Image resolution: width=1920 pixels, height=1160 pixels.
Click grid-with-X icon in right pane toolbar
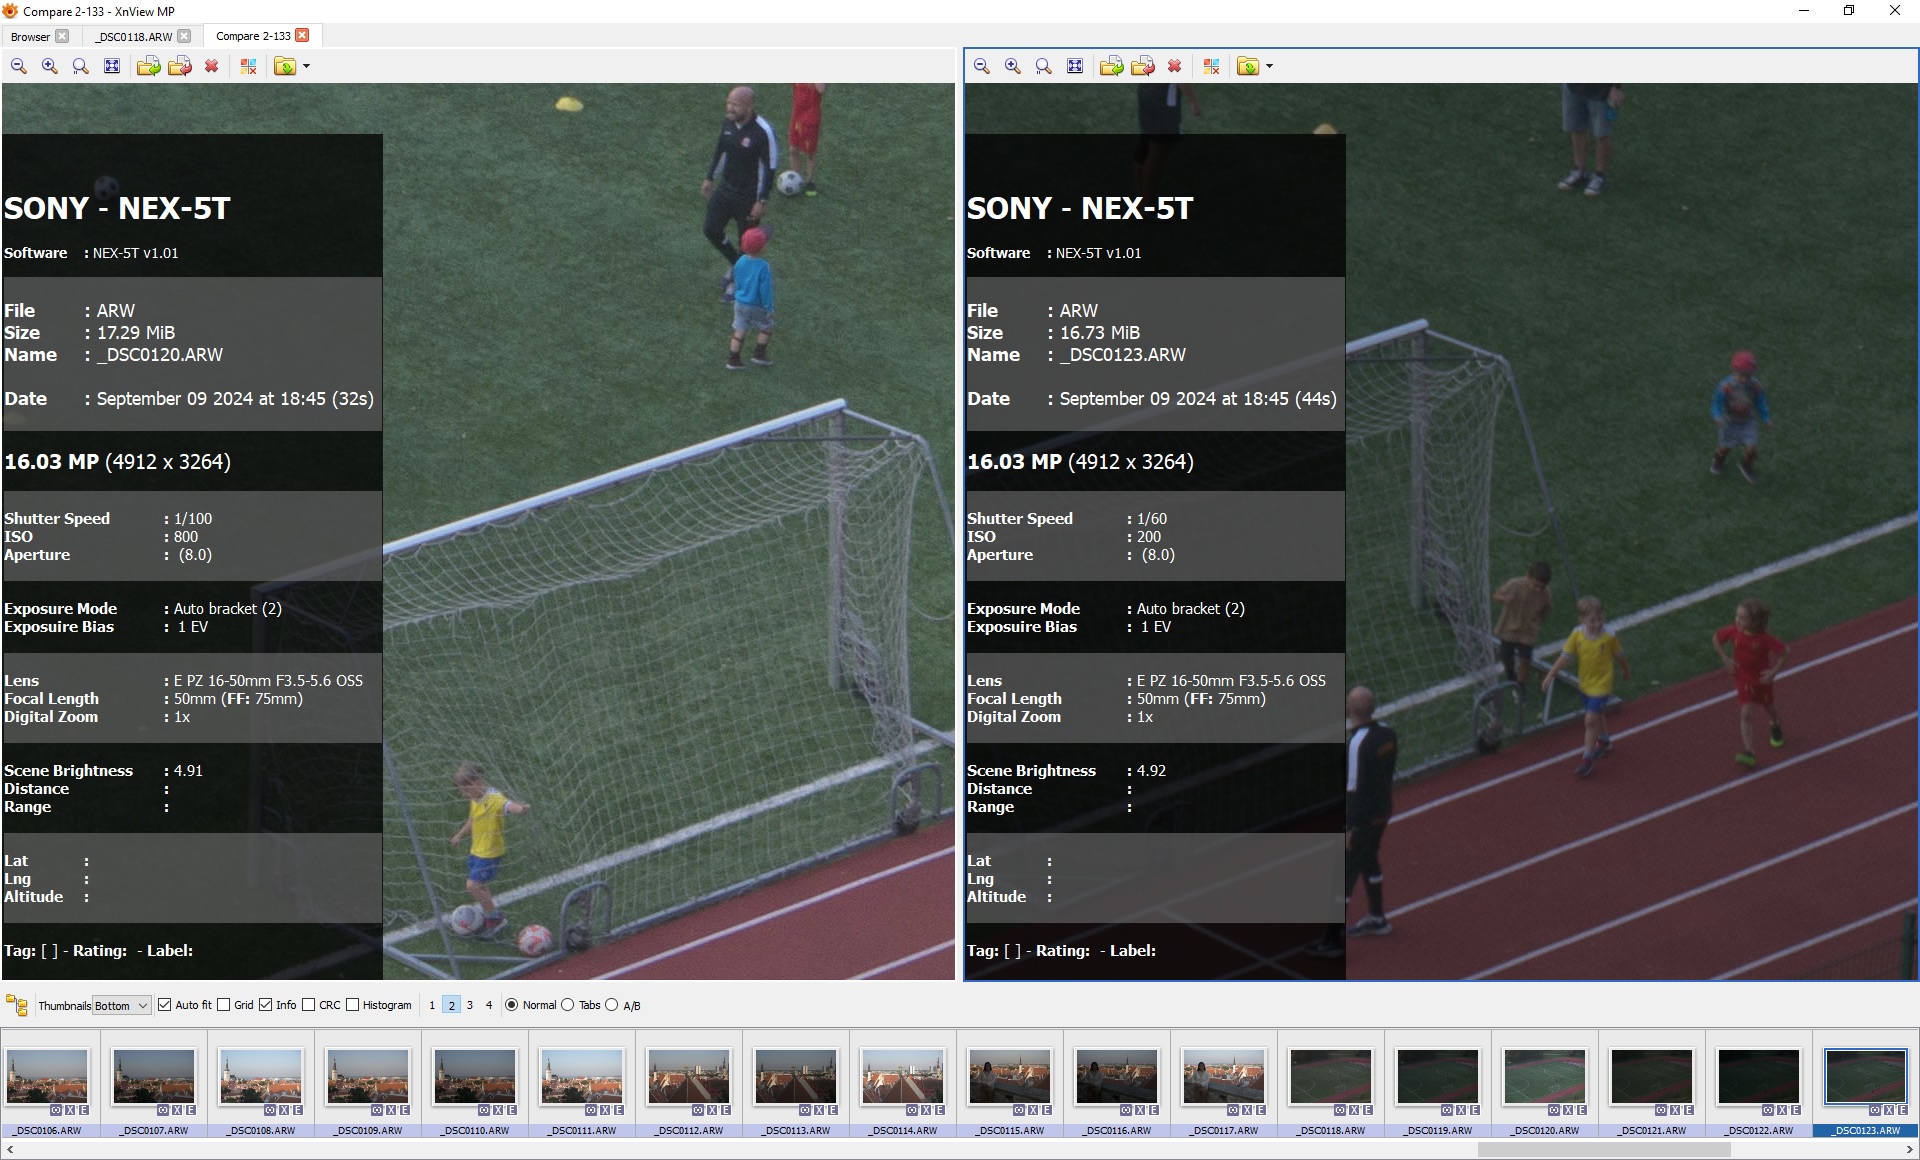coord(1212,66)
